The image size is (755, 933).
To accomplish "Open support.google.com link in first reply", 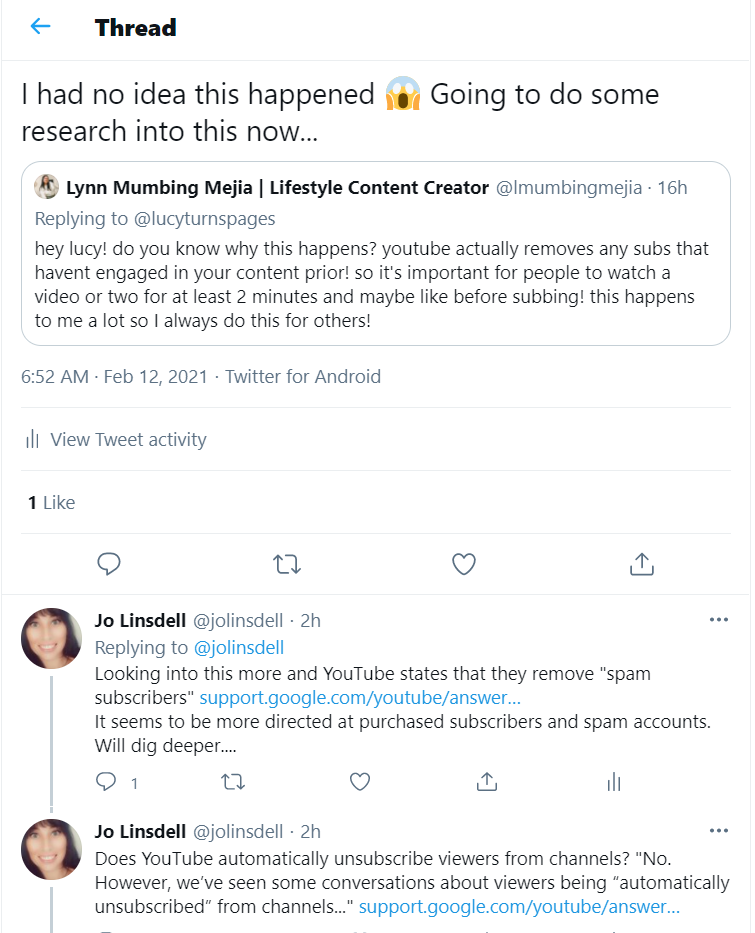I will [x=360, y=698].
